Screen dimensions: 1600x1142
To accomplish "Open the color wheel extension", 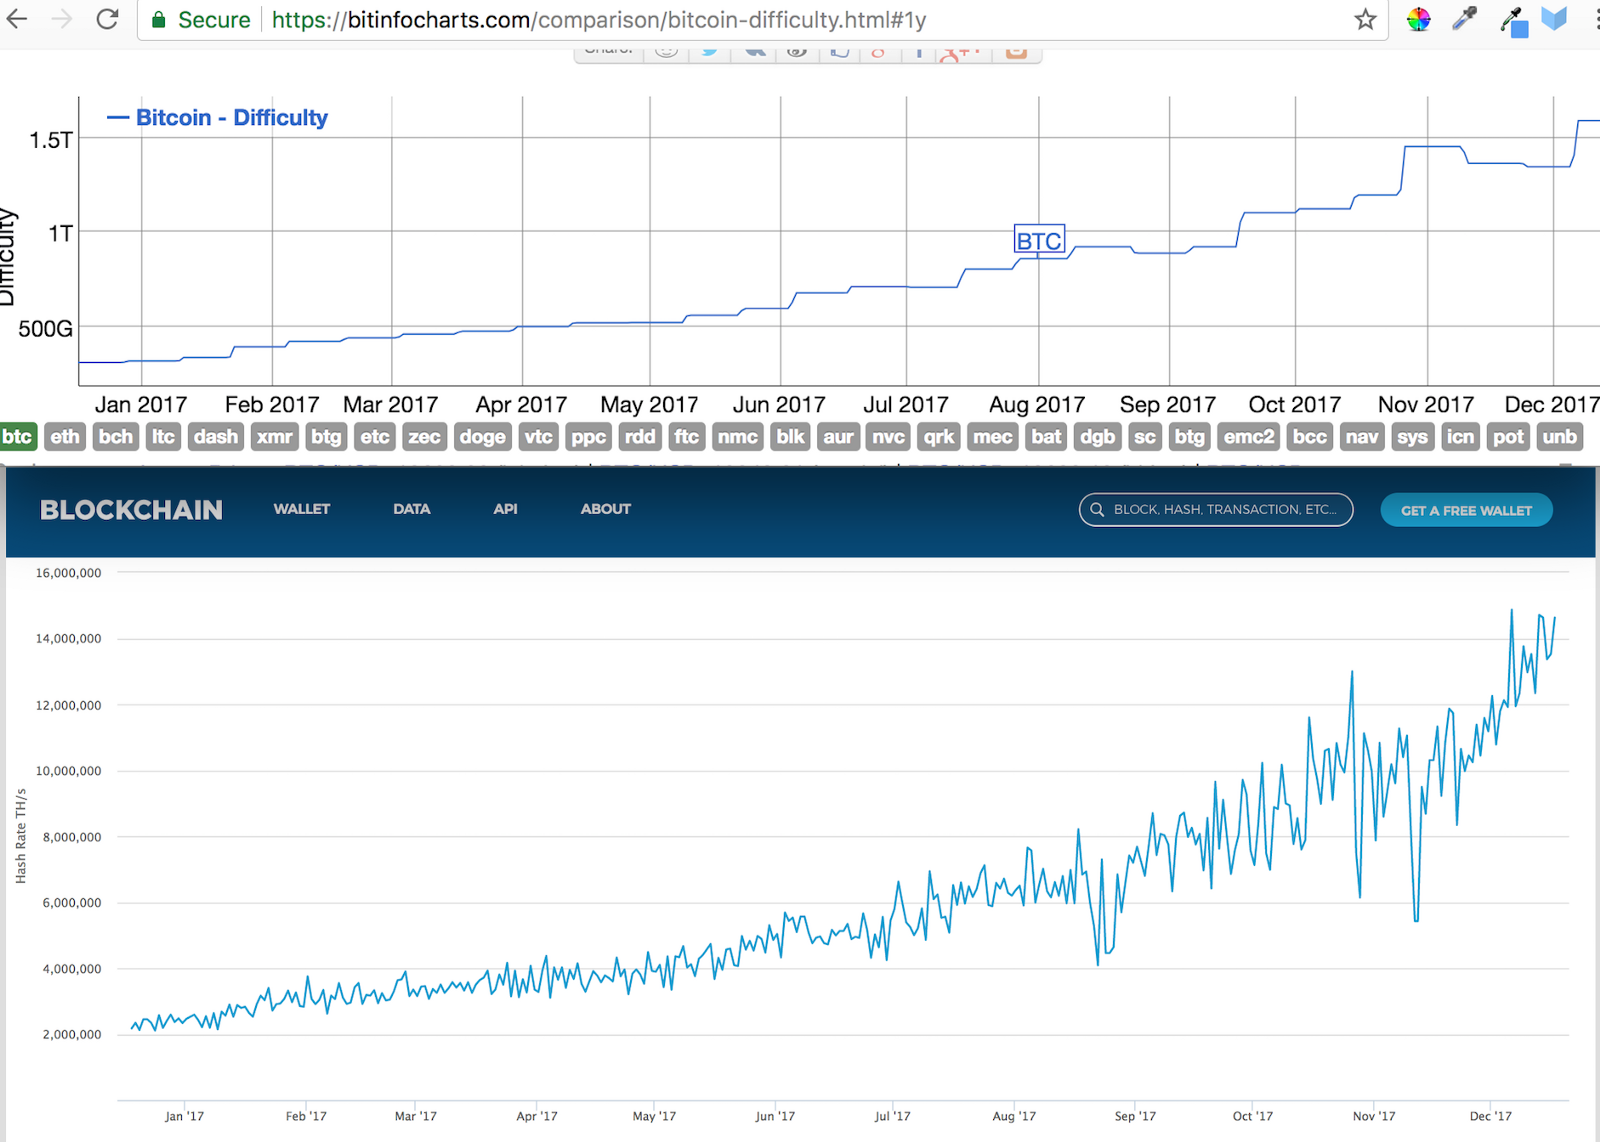I will tap(1418, 19).
